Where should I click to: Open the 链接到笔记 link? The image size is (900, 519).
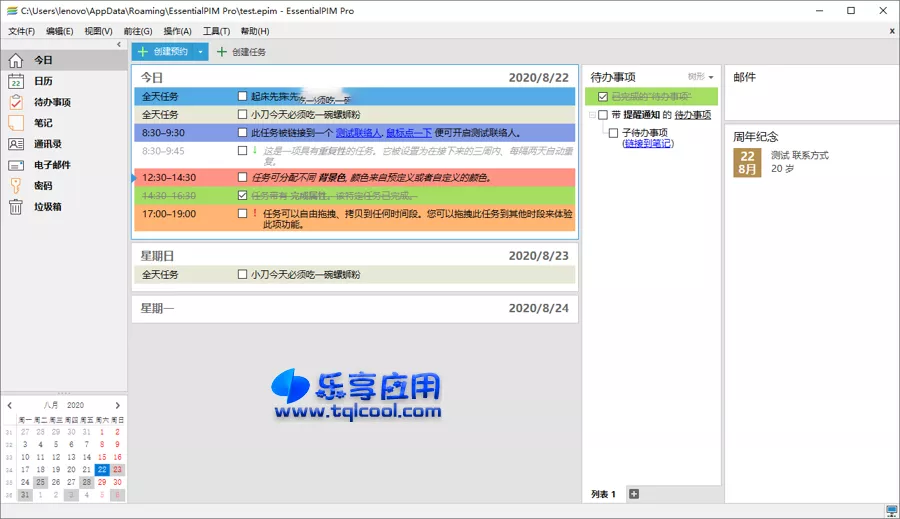[x=647, y=144]
